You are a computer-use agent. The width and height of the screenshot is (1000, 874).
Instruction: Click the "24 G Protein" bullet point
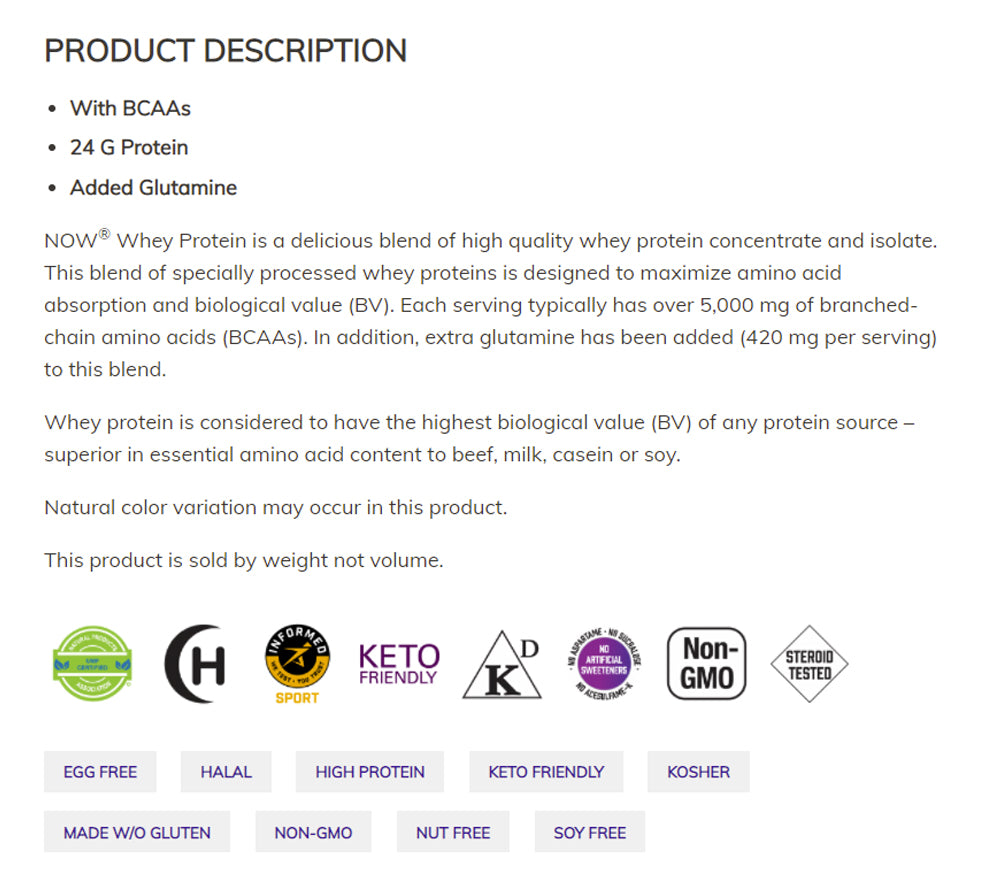click(x=129, y=147)
